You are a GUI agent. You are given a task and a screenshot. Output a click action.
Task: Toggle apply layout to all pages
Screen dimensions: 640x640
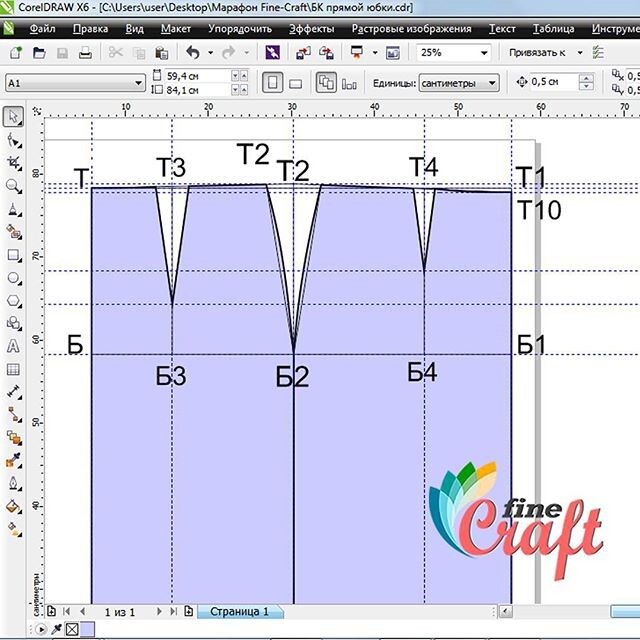[326, 83]
